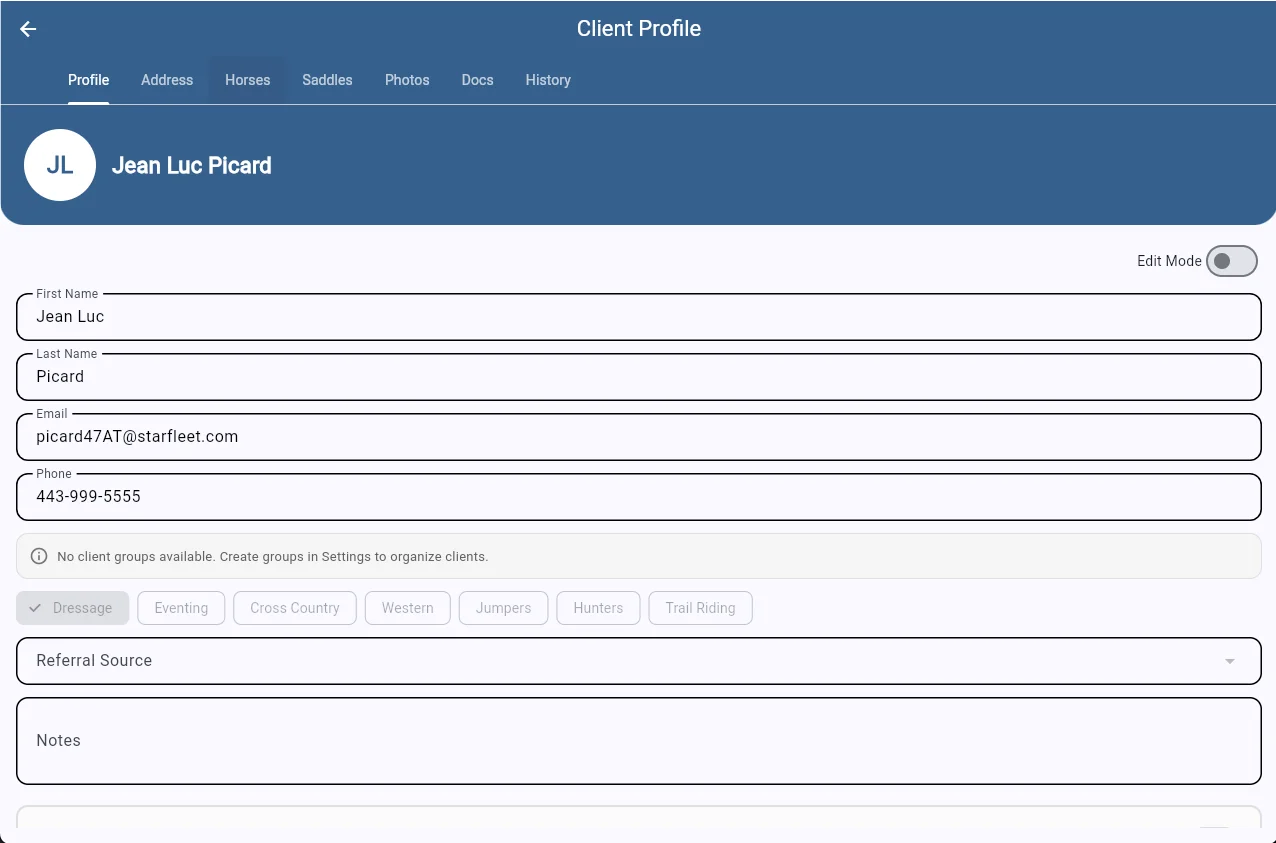Open the Photos tab
The width and height of the screenshot is (1276, 843).
[x=407, y=80]
